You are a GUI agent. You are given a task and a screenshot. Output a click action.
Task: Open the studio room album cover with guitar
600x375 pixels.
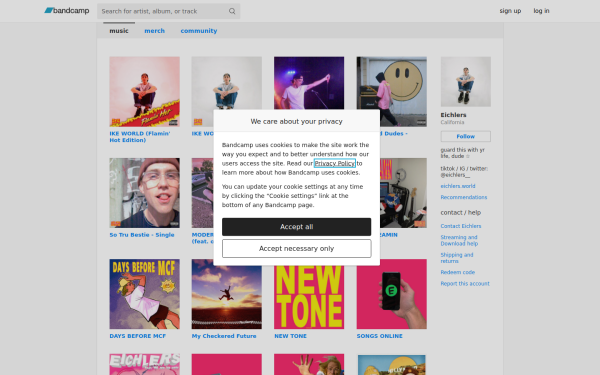pos(403,193)
